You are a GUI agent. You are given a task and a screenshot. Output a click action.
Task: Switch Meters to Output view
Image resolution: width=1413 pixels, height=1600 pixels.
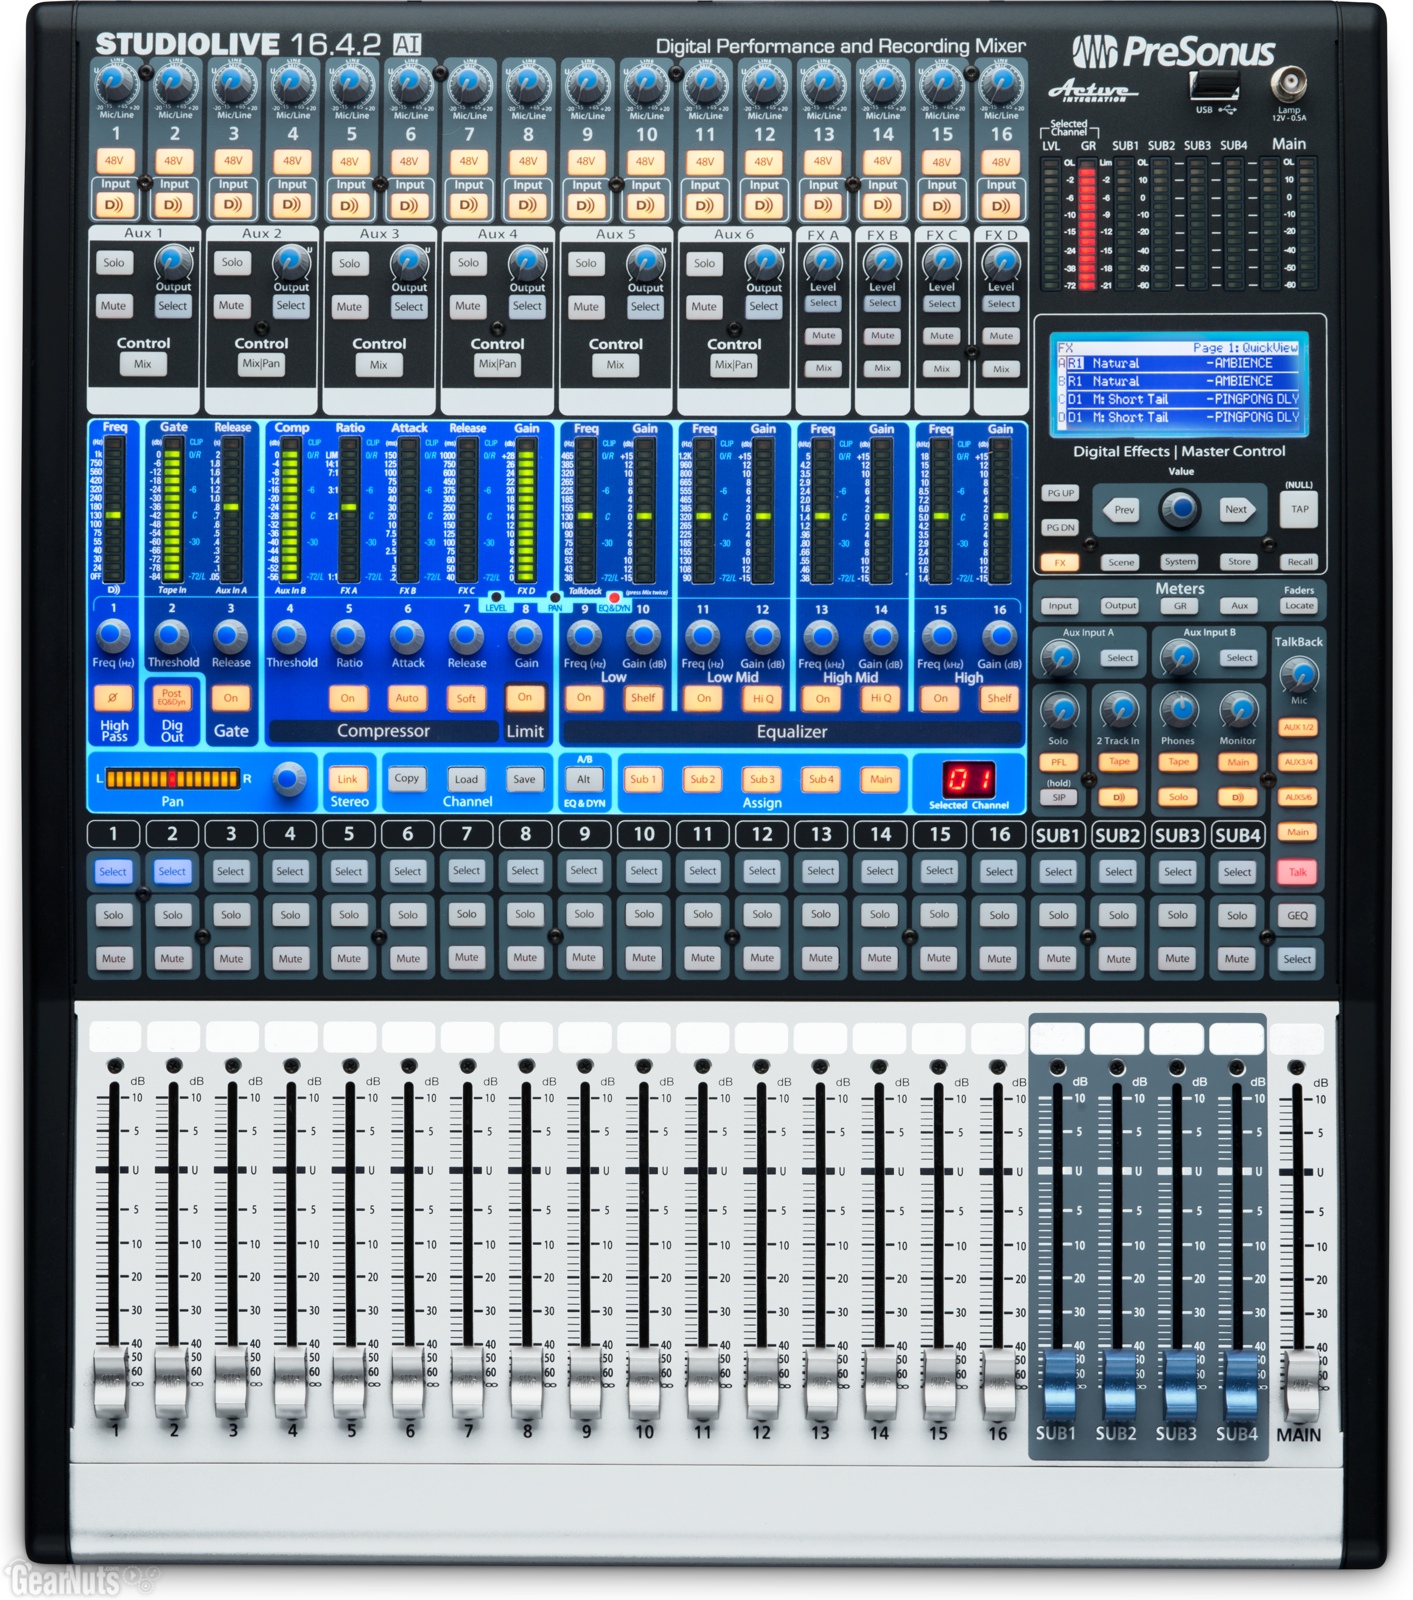coord(1120,606)
